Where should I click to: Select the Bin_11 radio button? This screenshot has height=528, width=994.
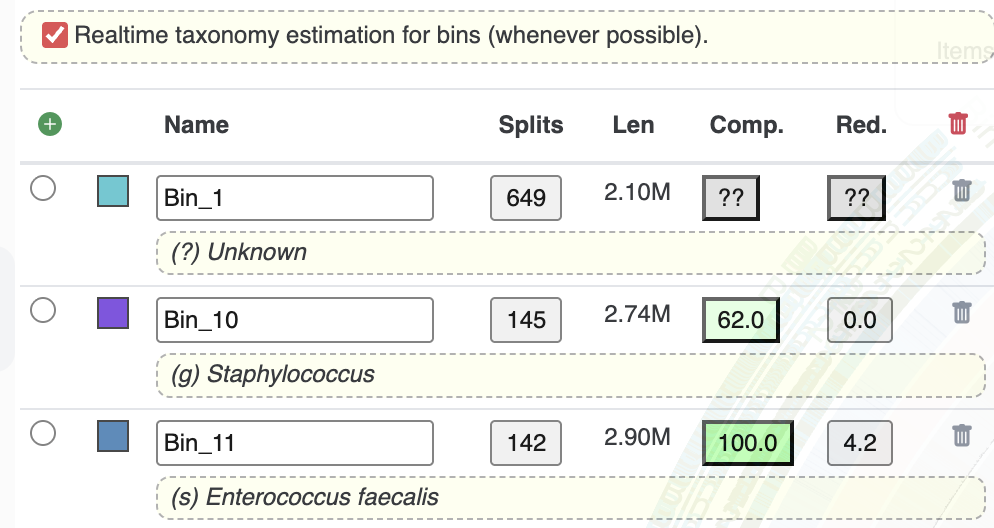coord(43,433)
